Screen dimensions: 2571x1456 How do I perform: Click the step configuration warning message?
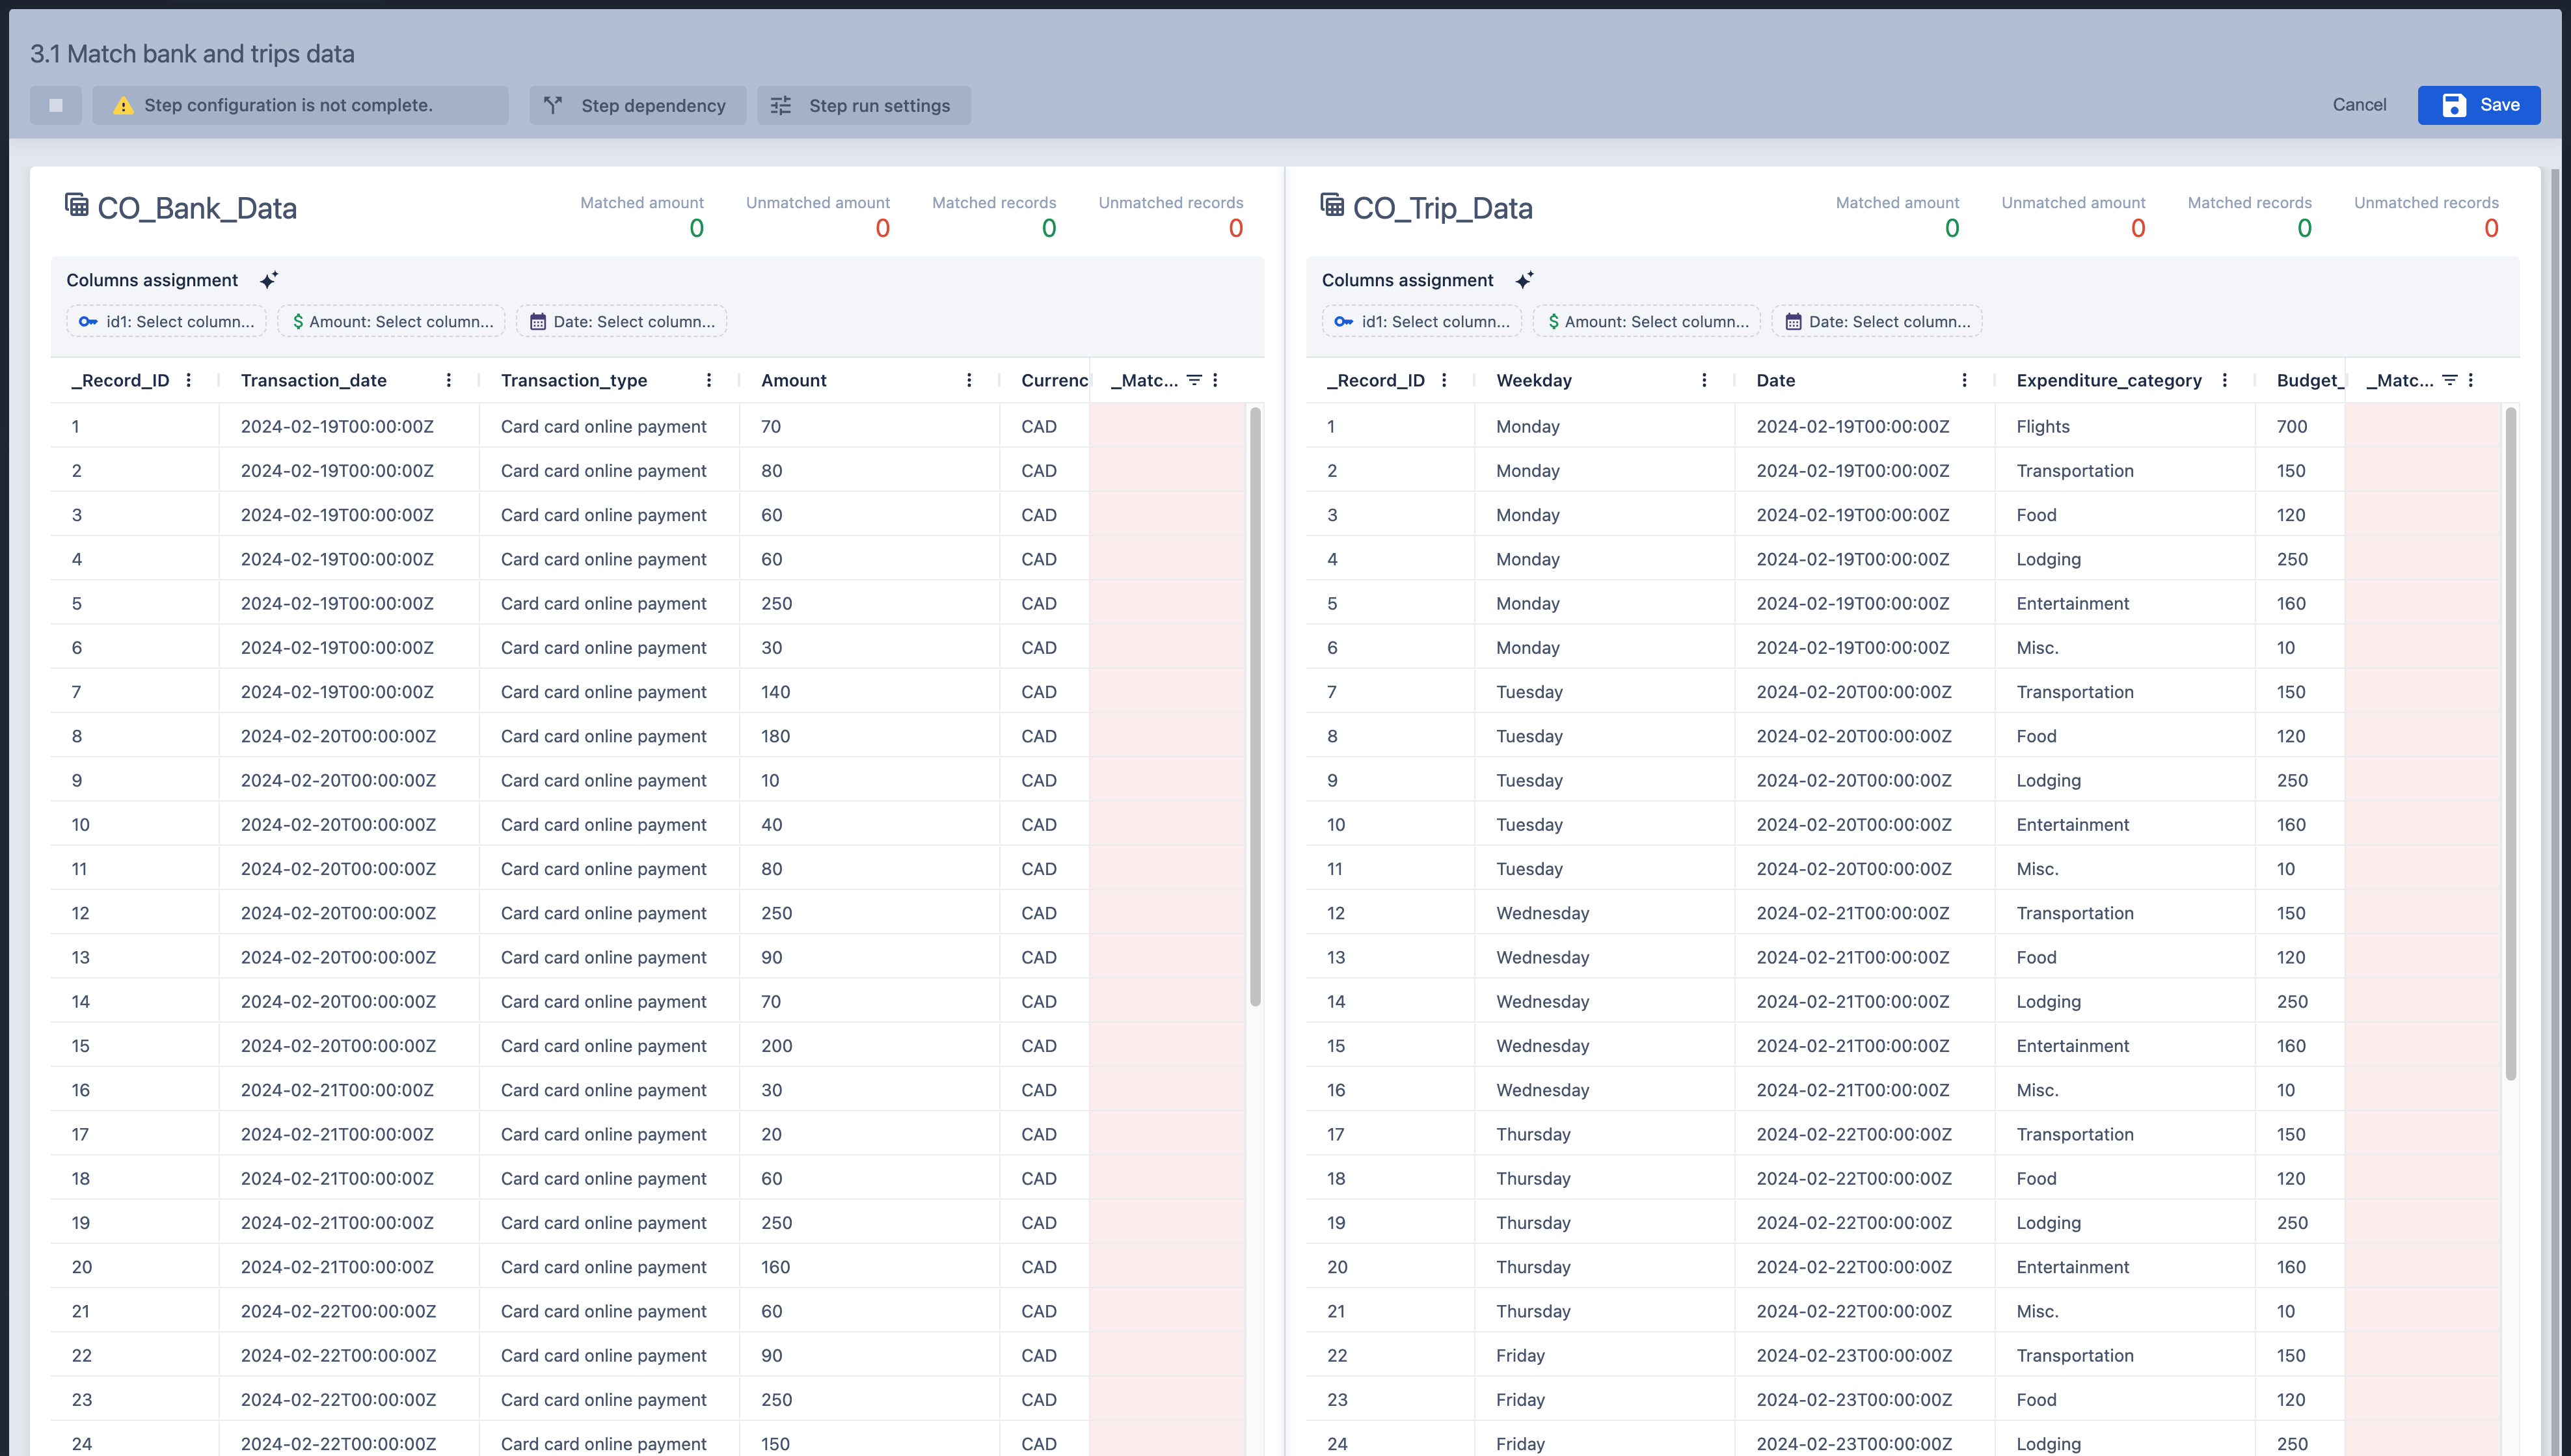(x=300, y=105)
